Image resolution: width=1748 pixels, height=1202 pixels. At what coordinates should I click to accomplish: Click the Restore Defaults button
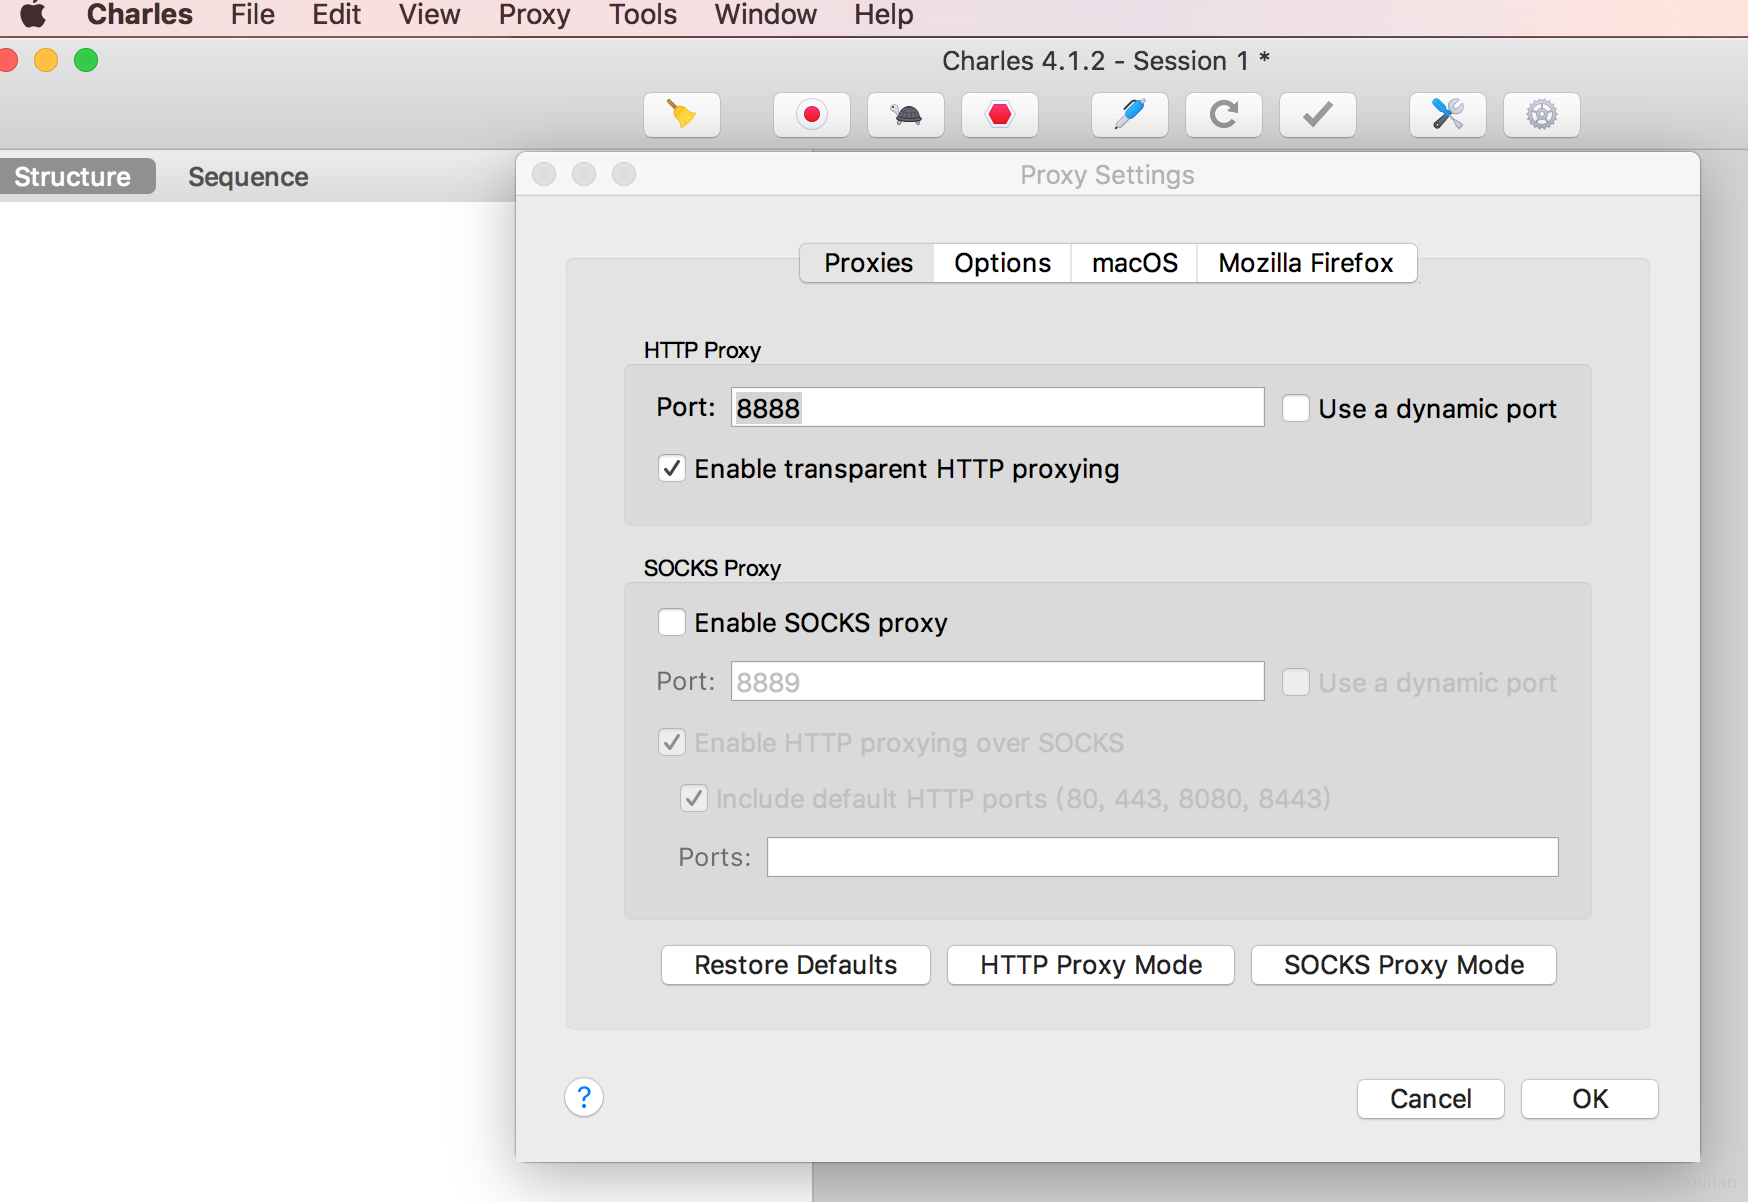click(x=796, y=965)
